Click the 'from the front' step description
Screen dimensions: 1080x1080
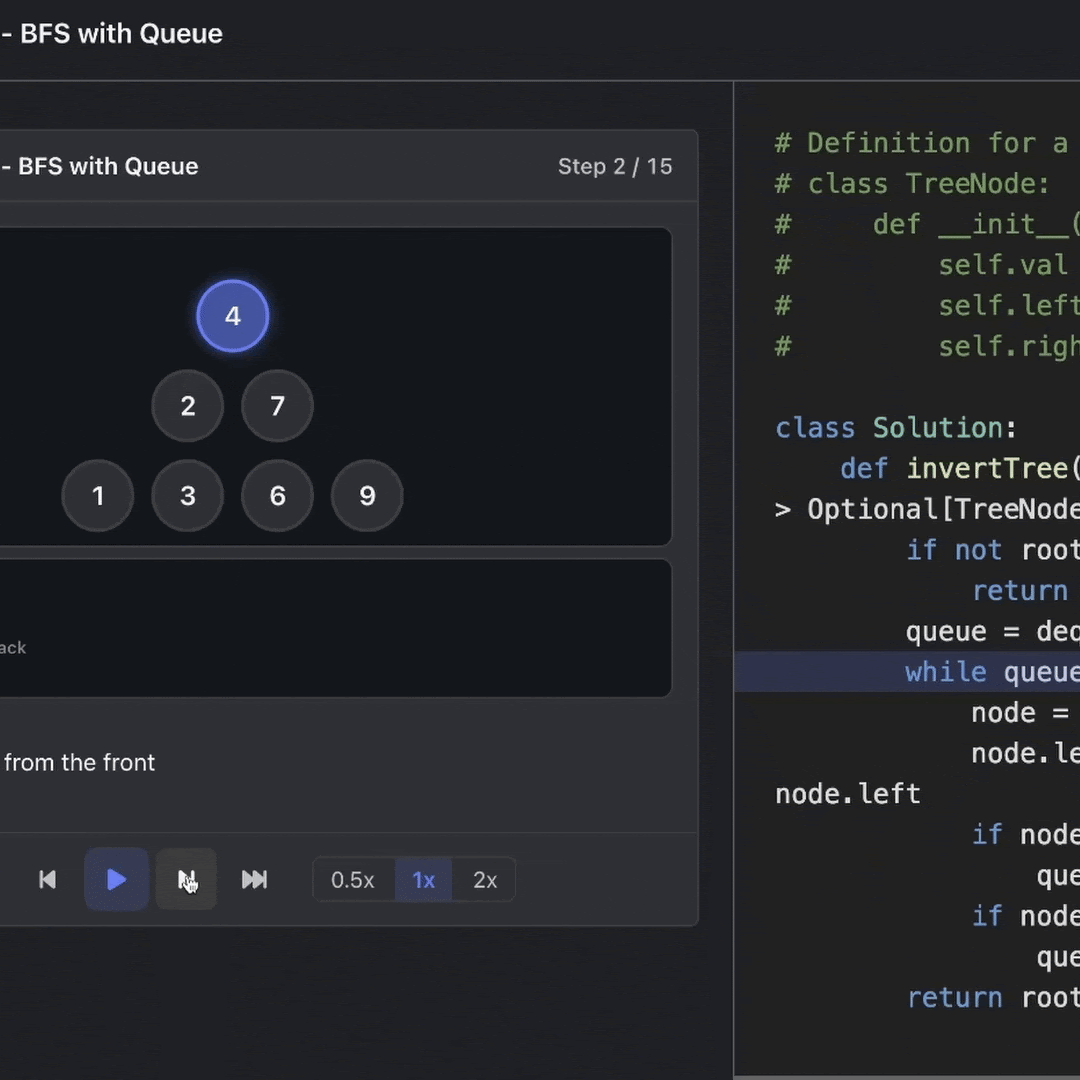(79, 762)
